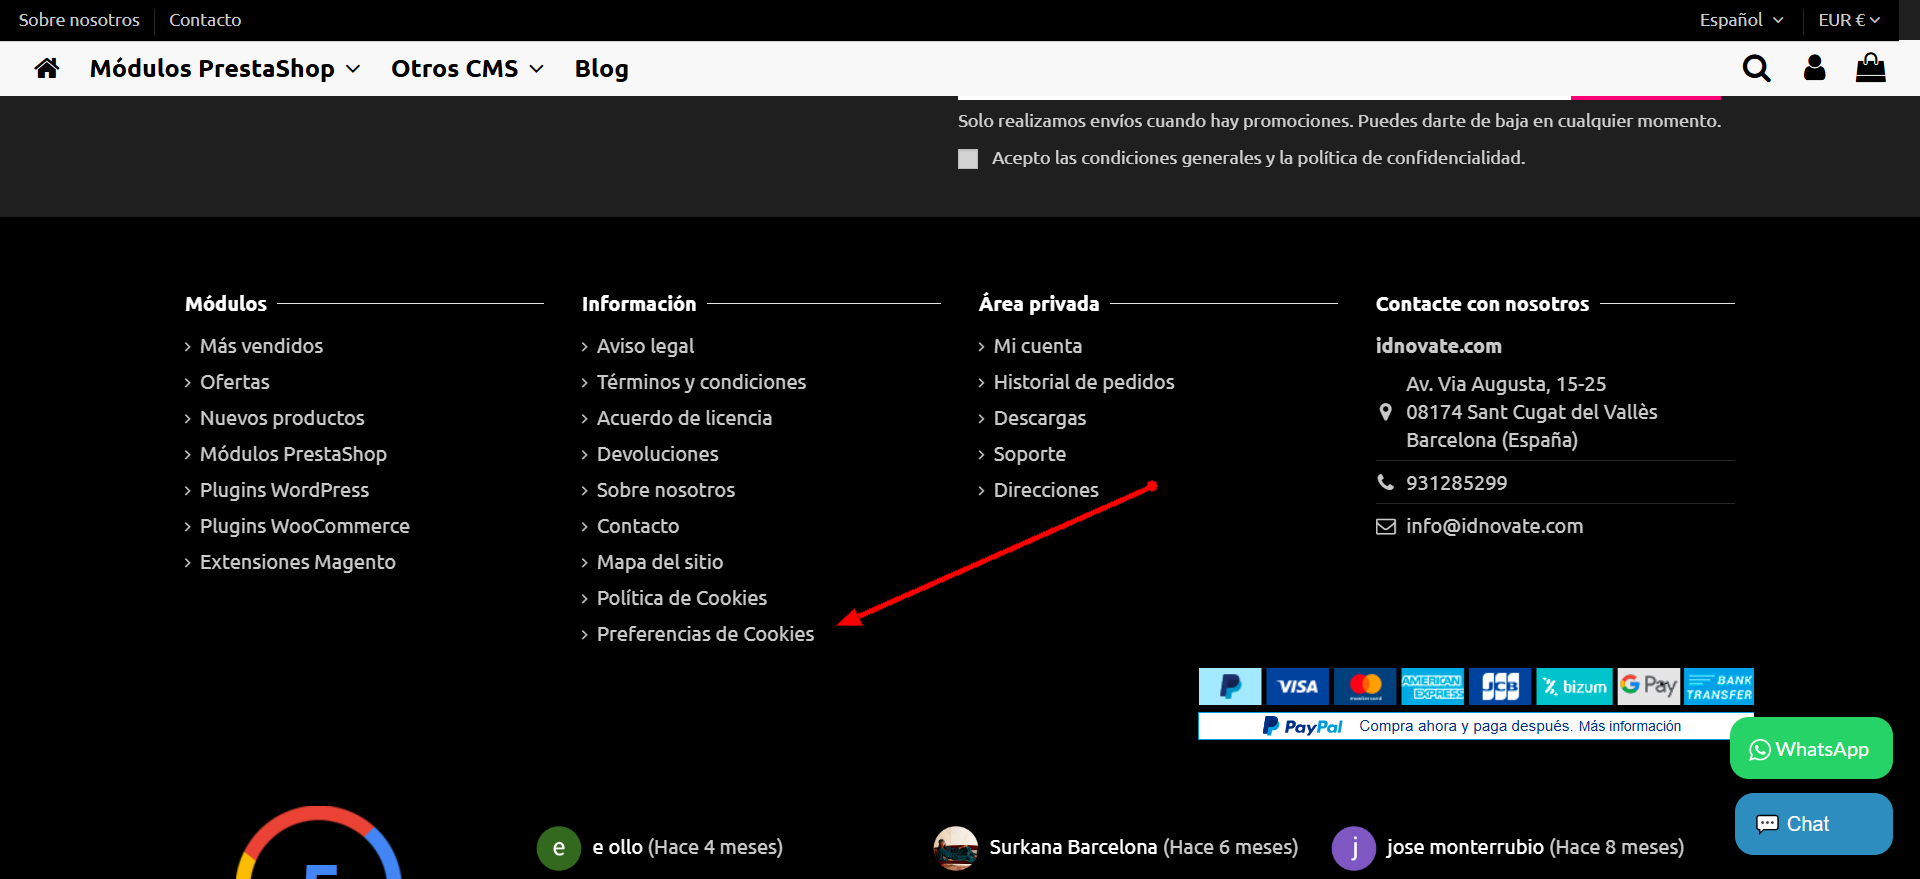Click the American Express logo
Screen dimensions: 1920x879
click(x=1432, y=686)
